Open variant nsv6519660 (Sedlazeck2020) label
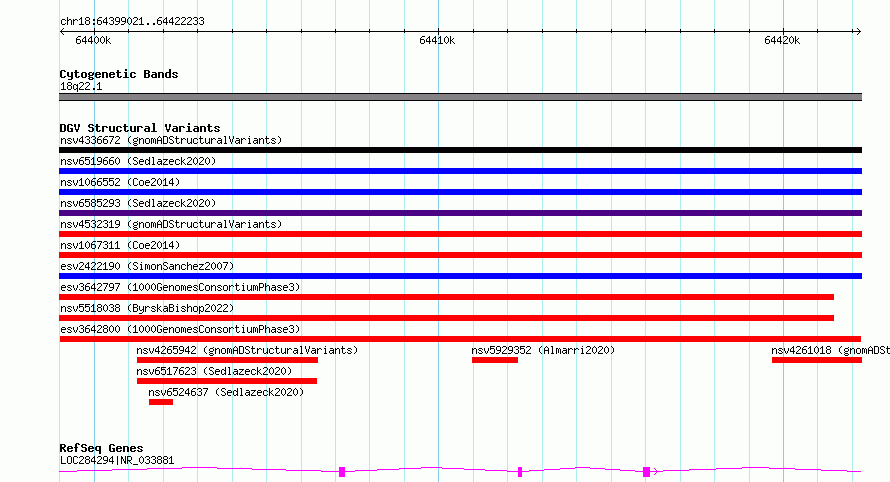The height and width of the screenshot is (482, 890). pyautogui.click(x=138, y=161)
